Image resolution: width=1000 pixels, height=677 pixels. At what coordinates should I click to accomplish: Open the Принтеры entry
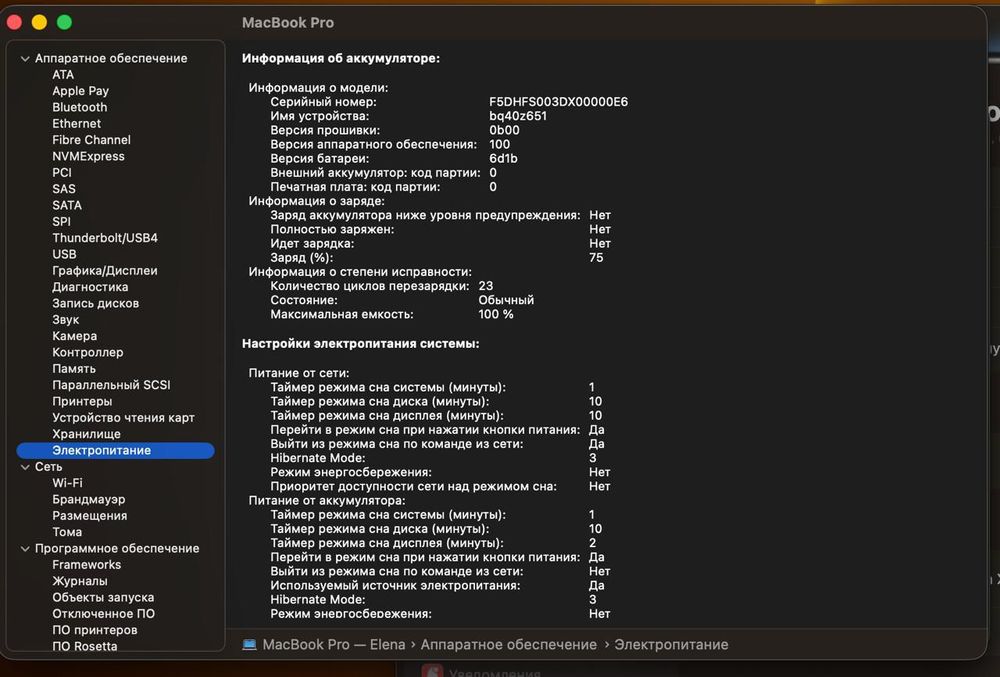pyautogui.click(x=82, y=402)
